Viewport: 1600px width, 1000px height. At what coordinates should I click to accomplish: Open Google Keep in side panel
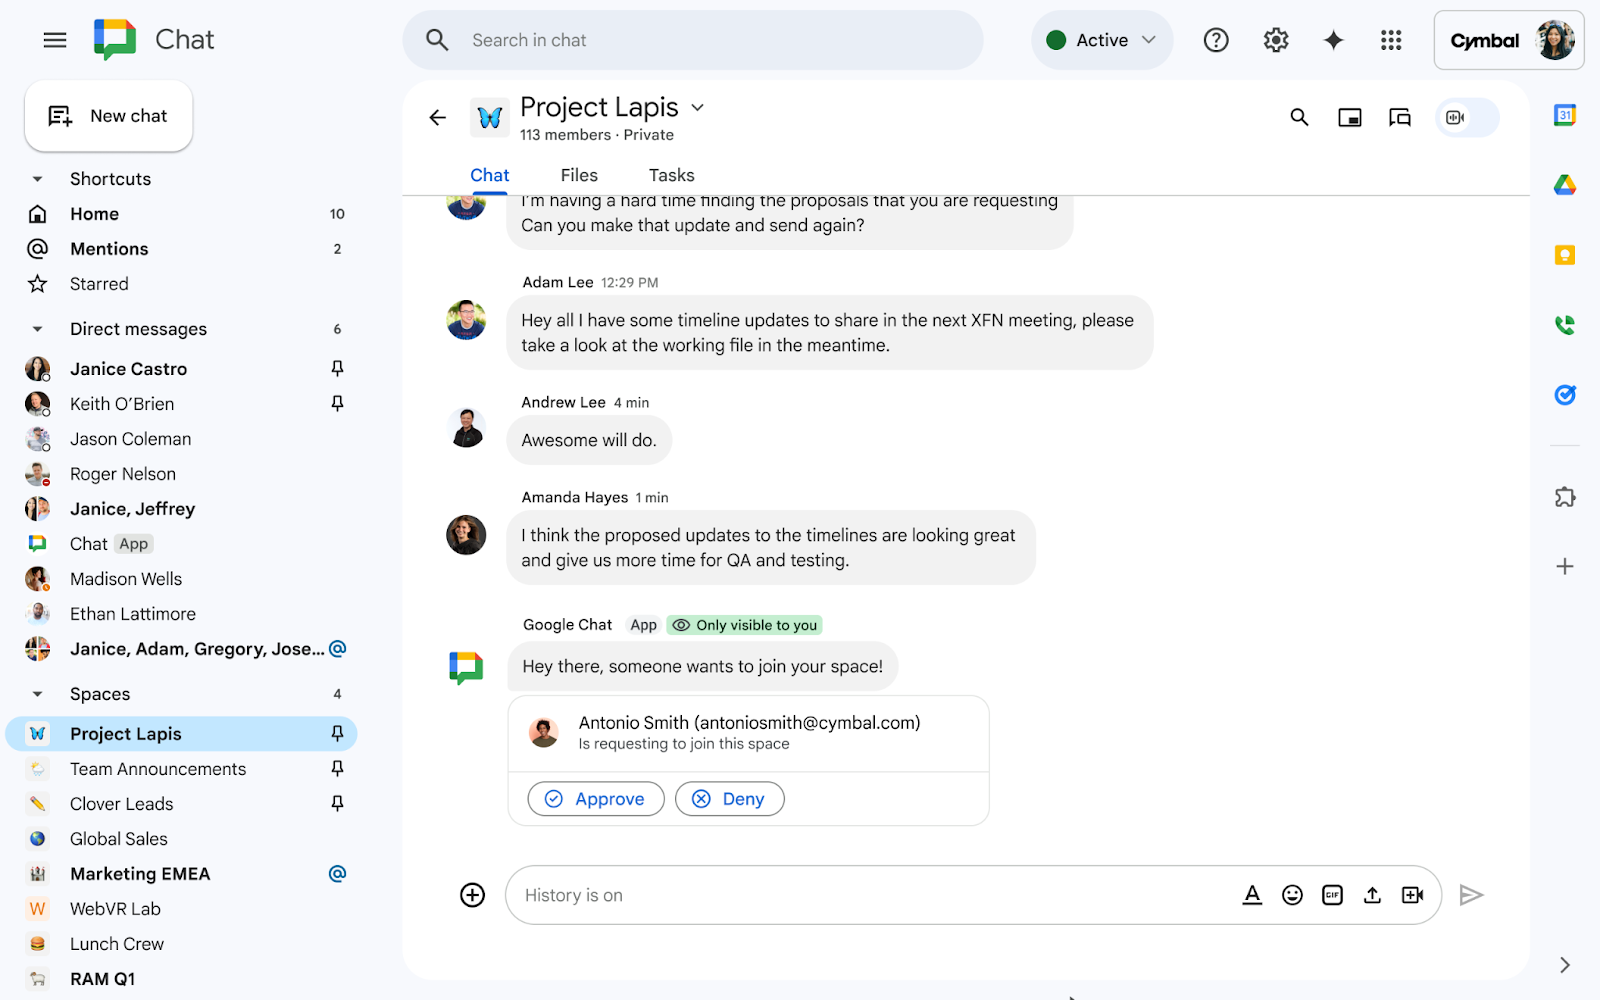click(1565, 255)
